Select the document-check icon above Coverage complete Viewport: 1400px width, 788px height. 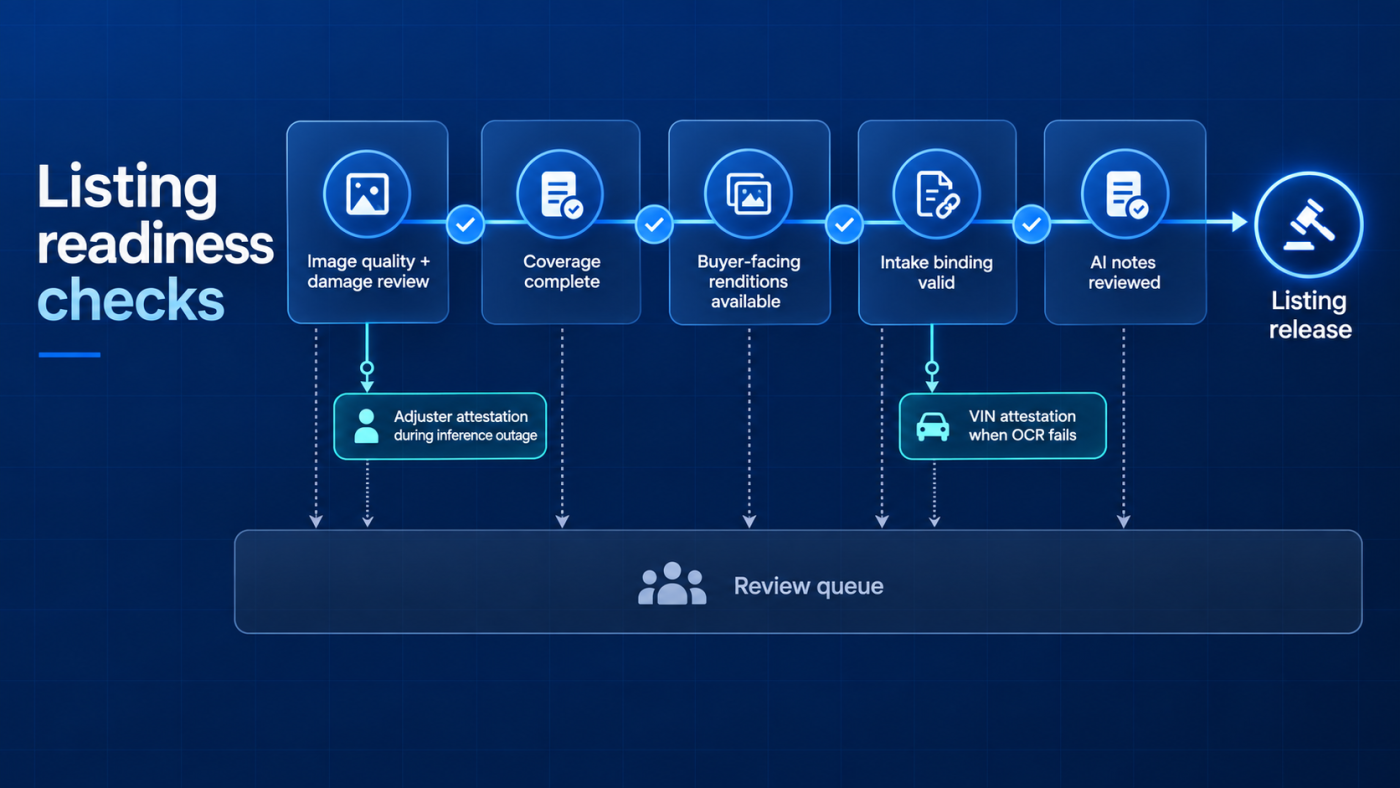coord(560,194)
